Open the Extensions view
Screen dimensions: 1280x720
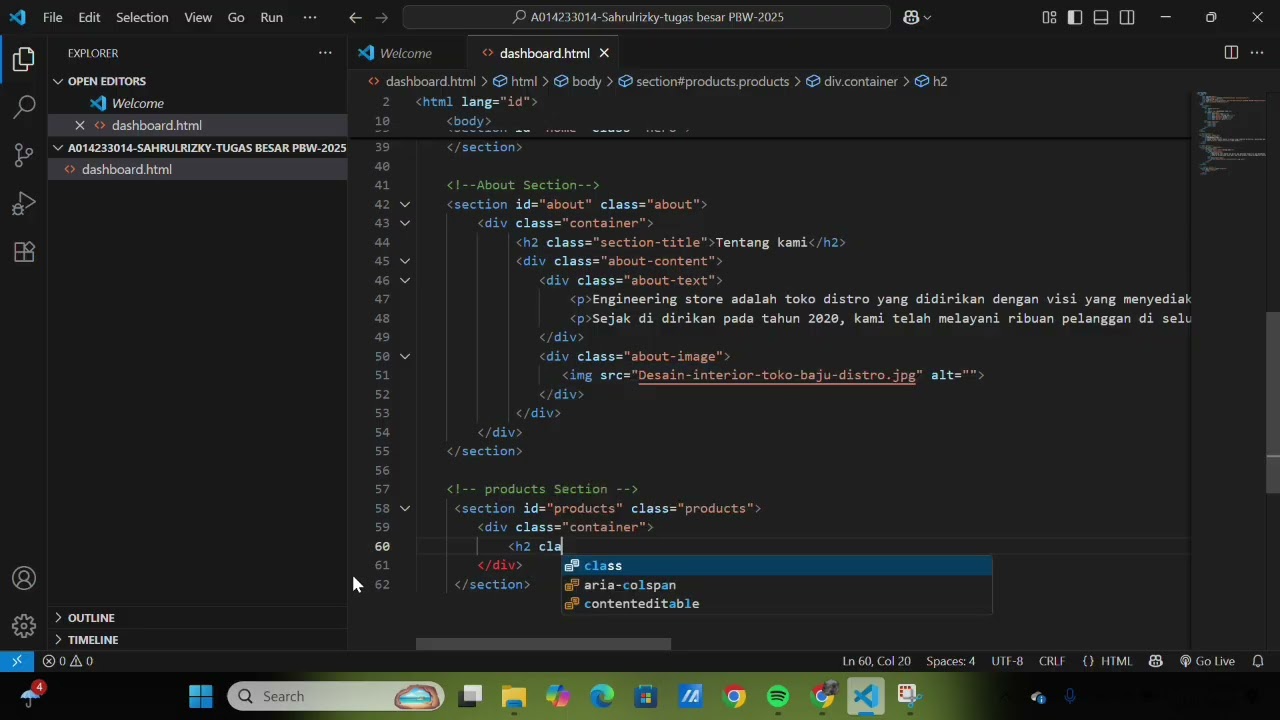tap(24, 252)
